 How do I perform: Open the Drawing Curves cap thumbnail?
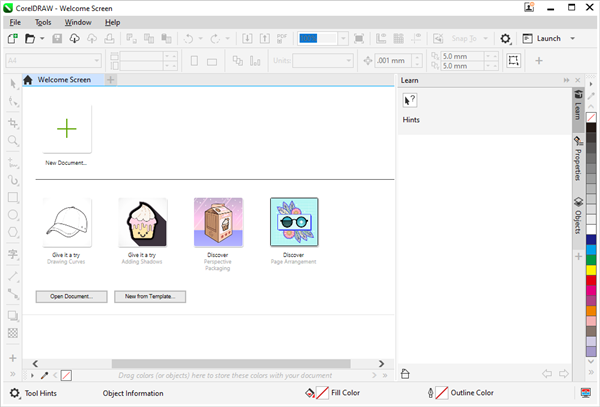67,222
